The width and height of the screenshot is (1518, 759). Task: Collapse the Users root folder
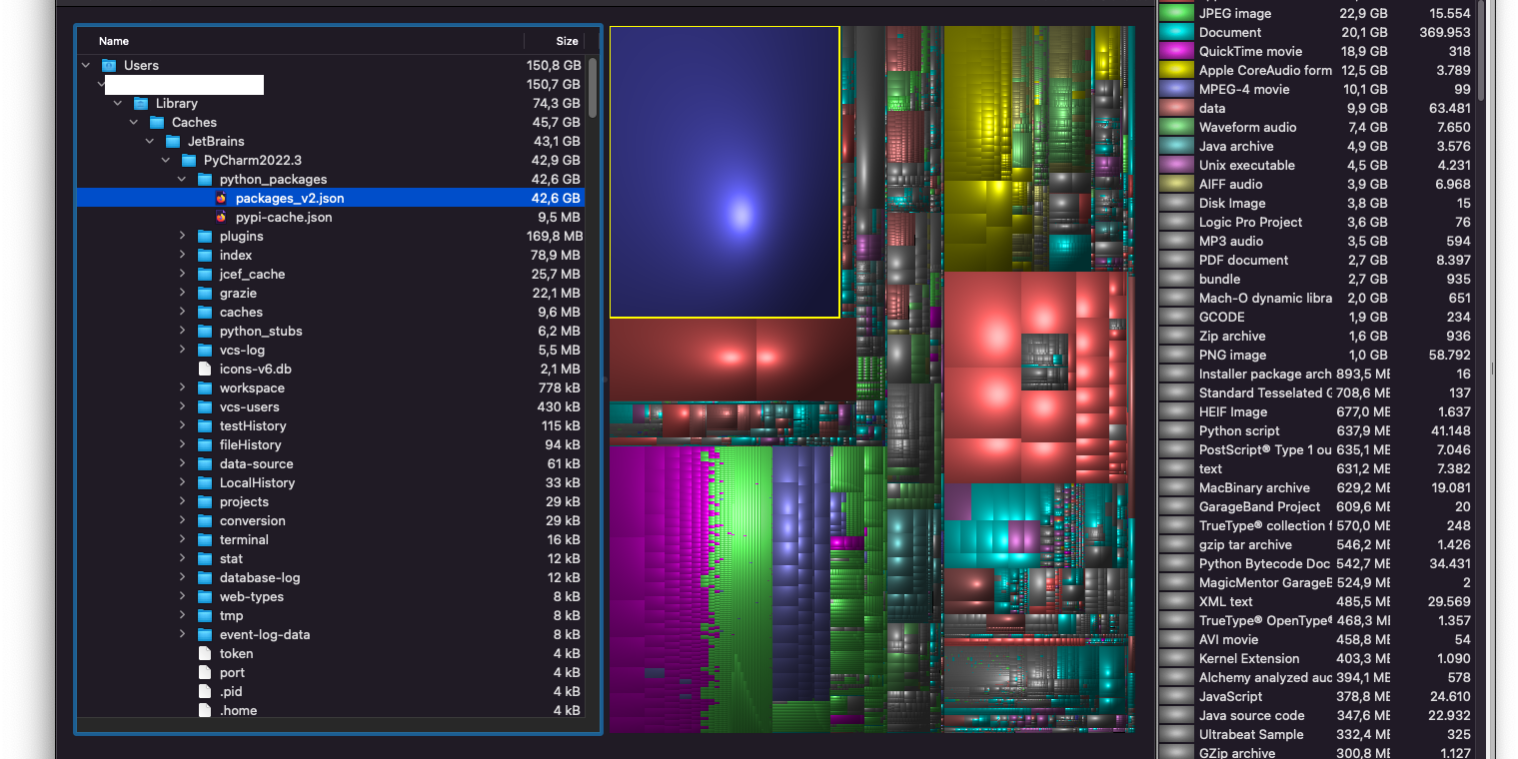click(x=86, y=65)
